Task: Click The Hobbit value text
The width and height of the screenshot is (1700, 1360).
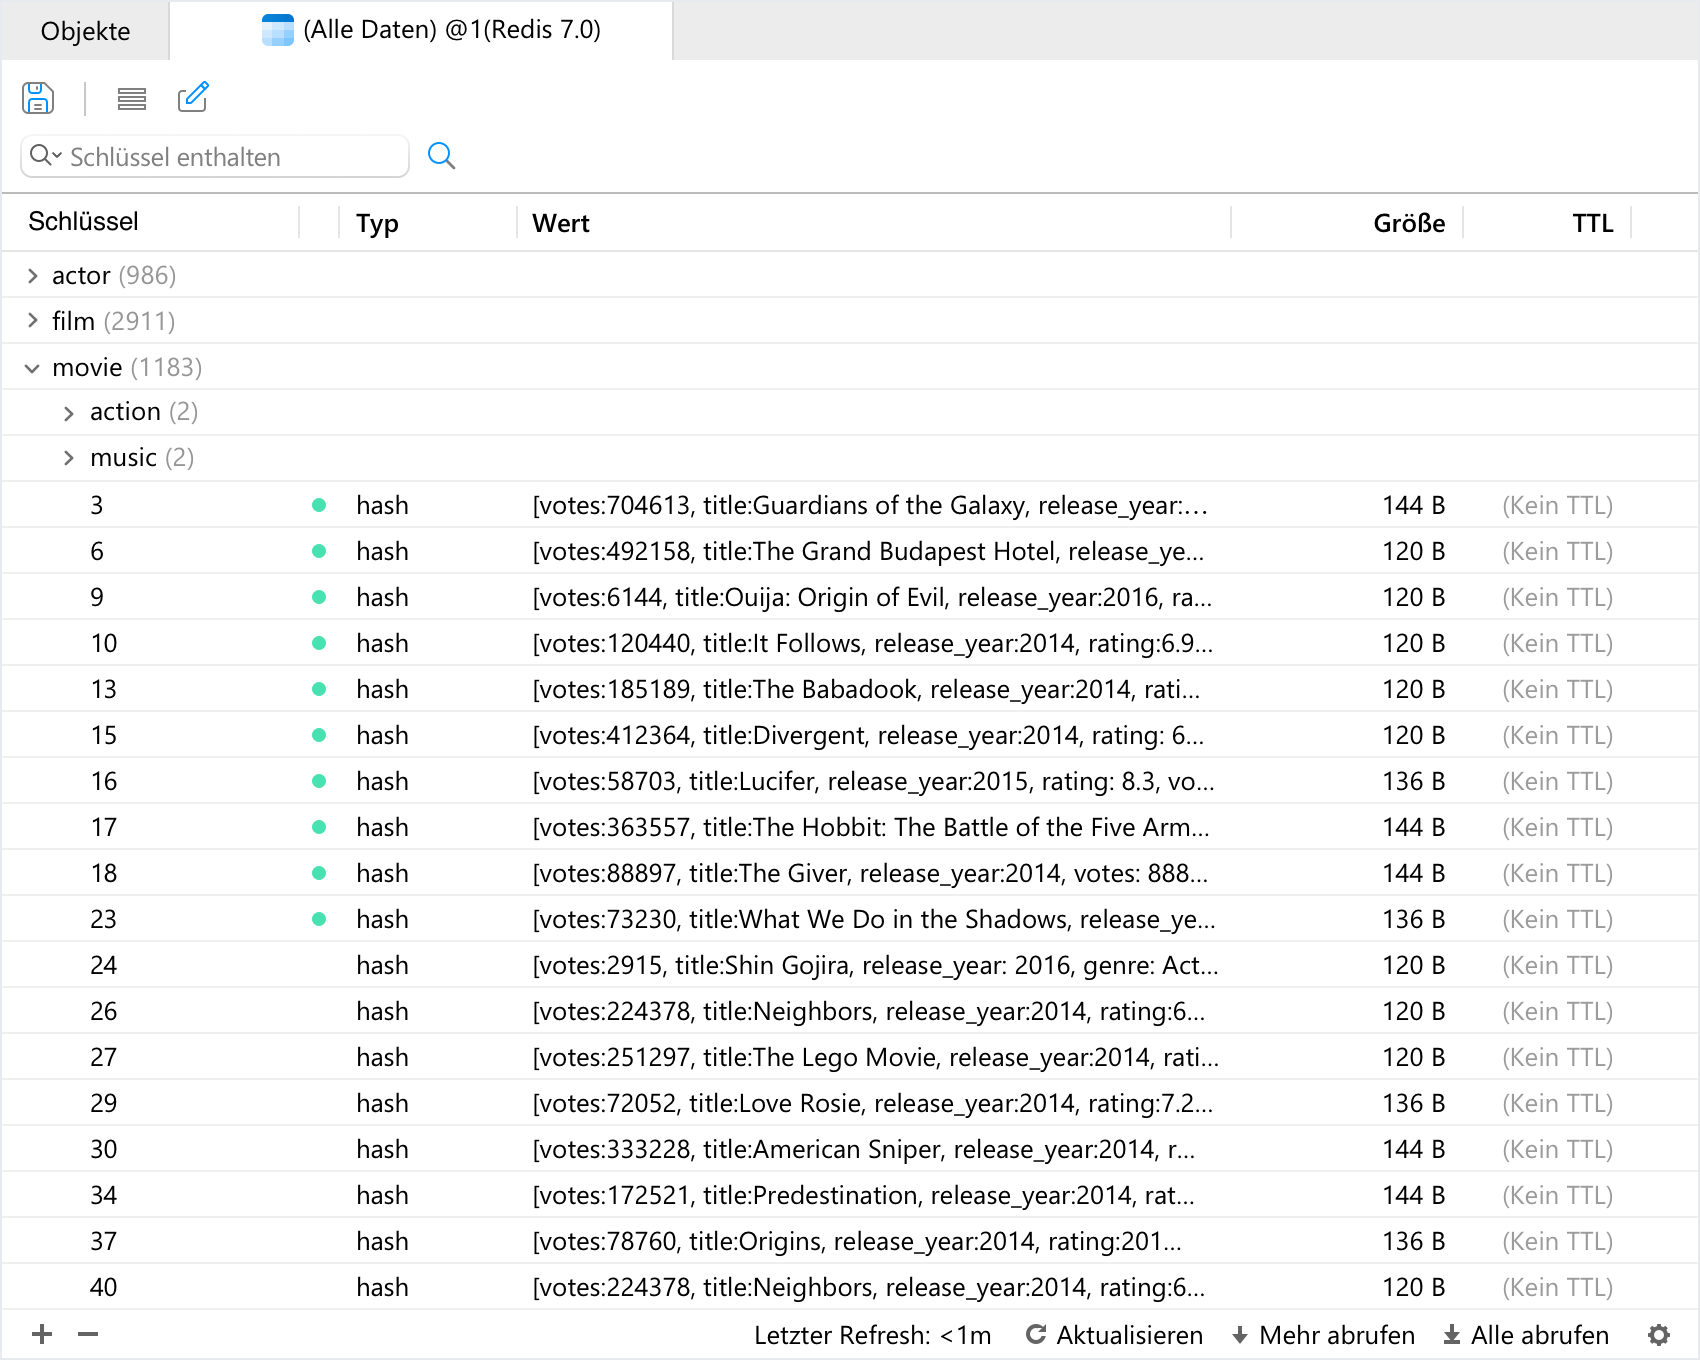Action: (871, 827)
